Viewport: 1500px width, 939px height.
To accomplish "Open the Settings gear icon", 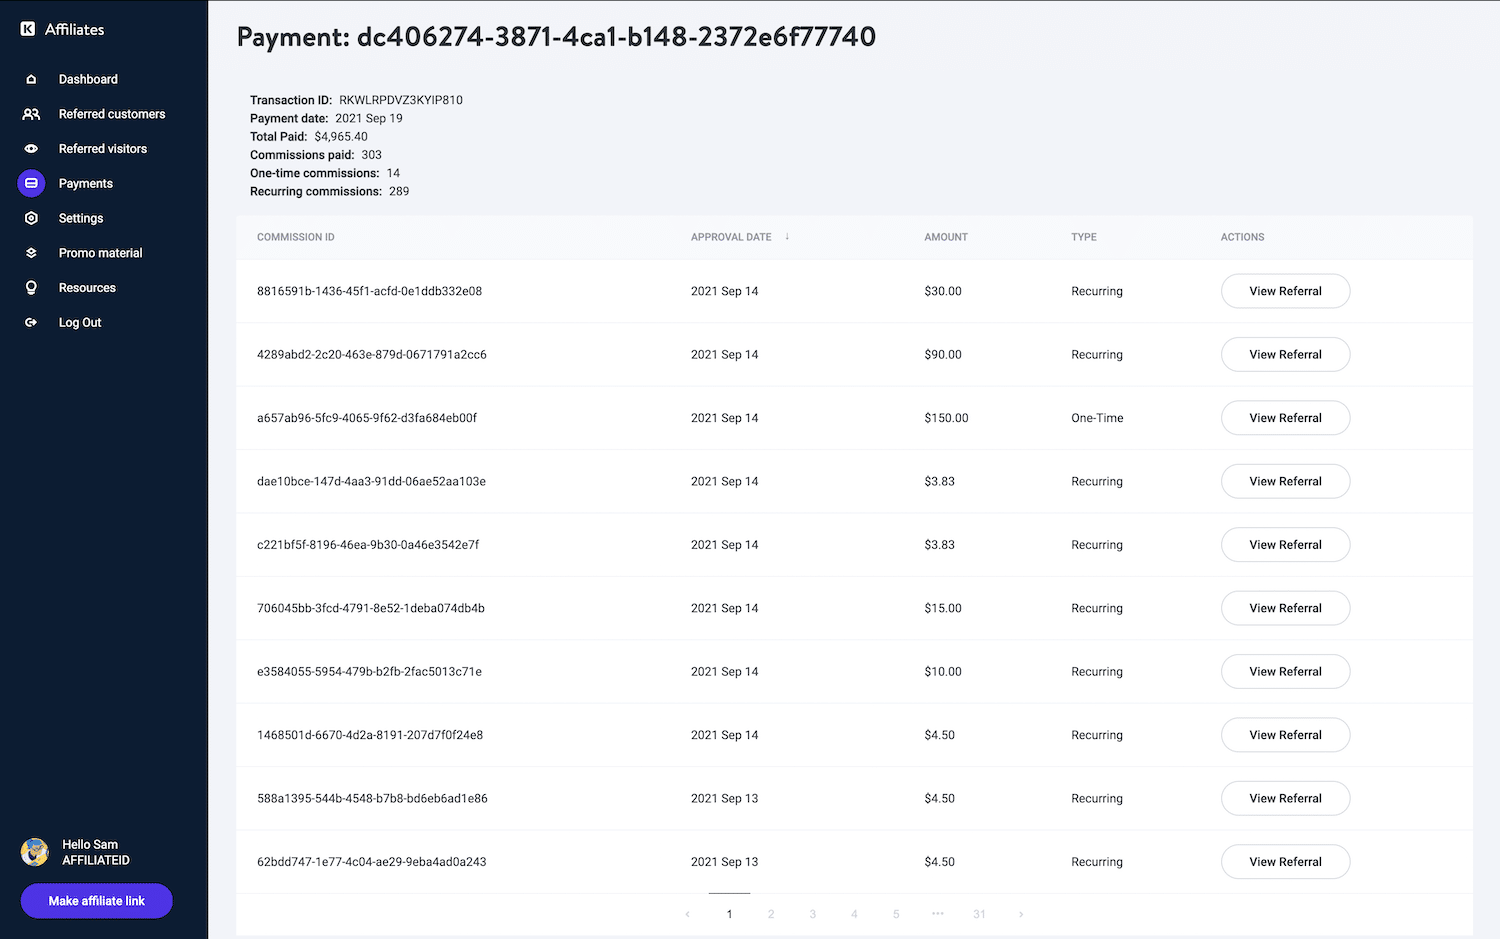I will tap(31, 218).
